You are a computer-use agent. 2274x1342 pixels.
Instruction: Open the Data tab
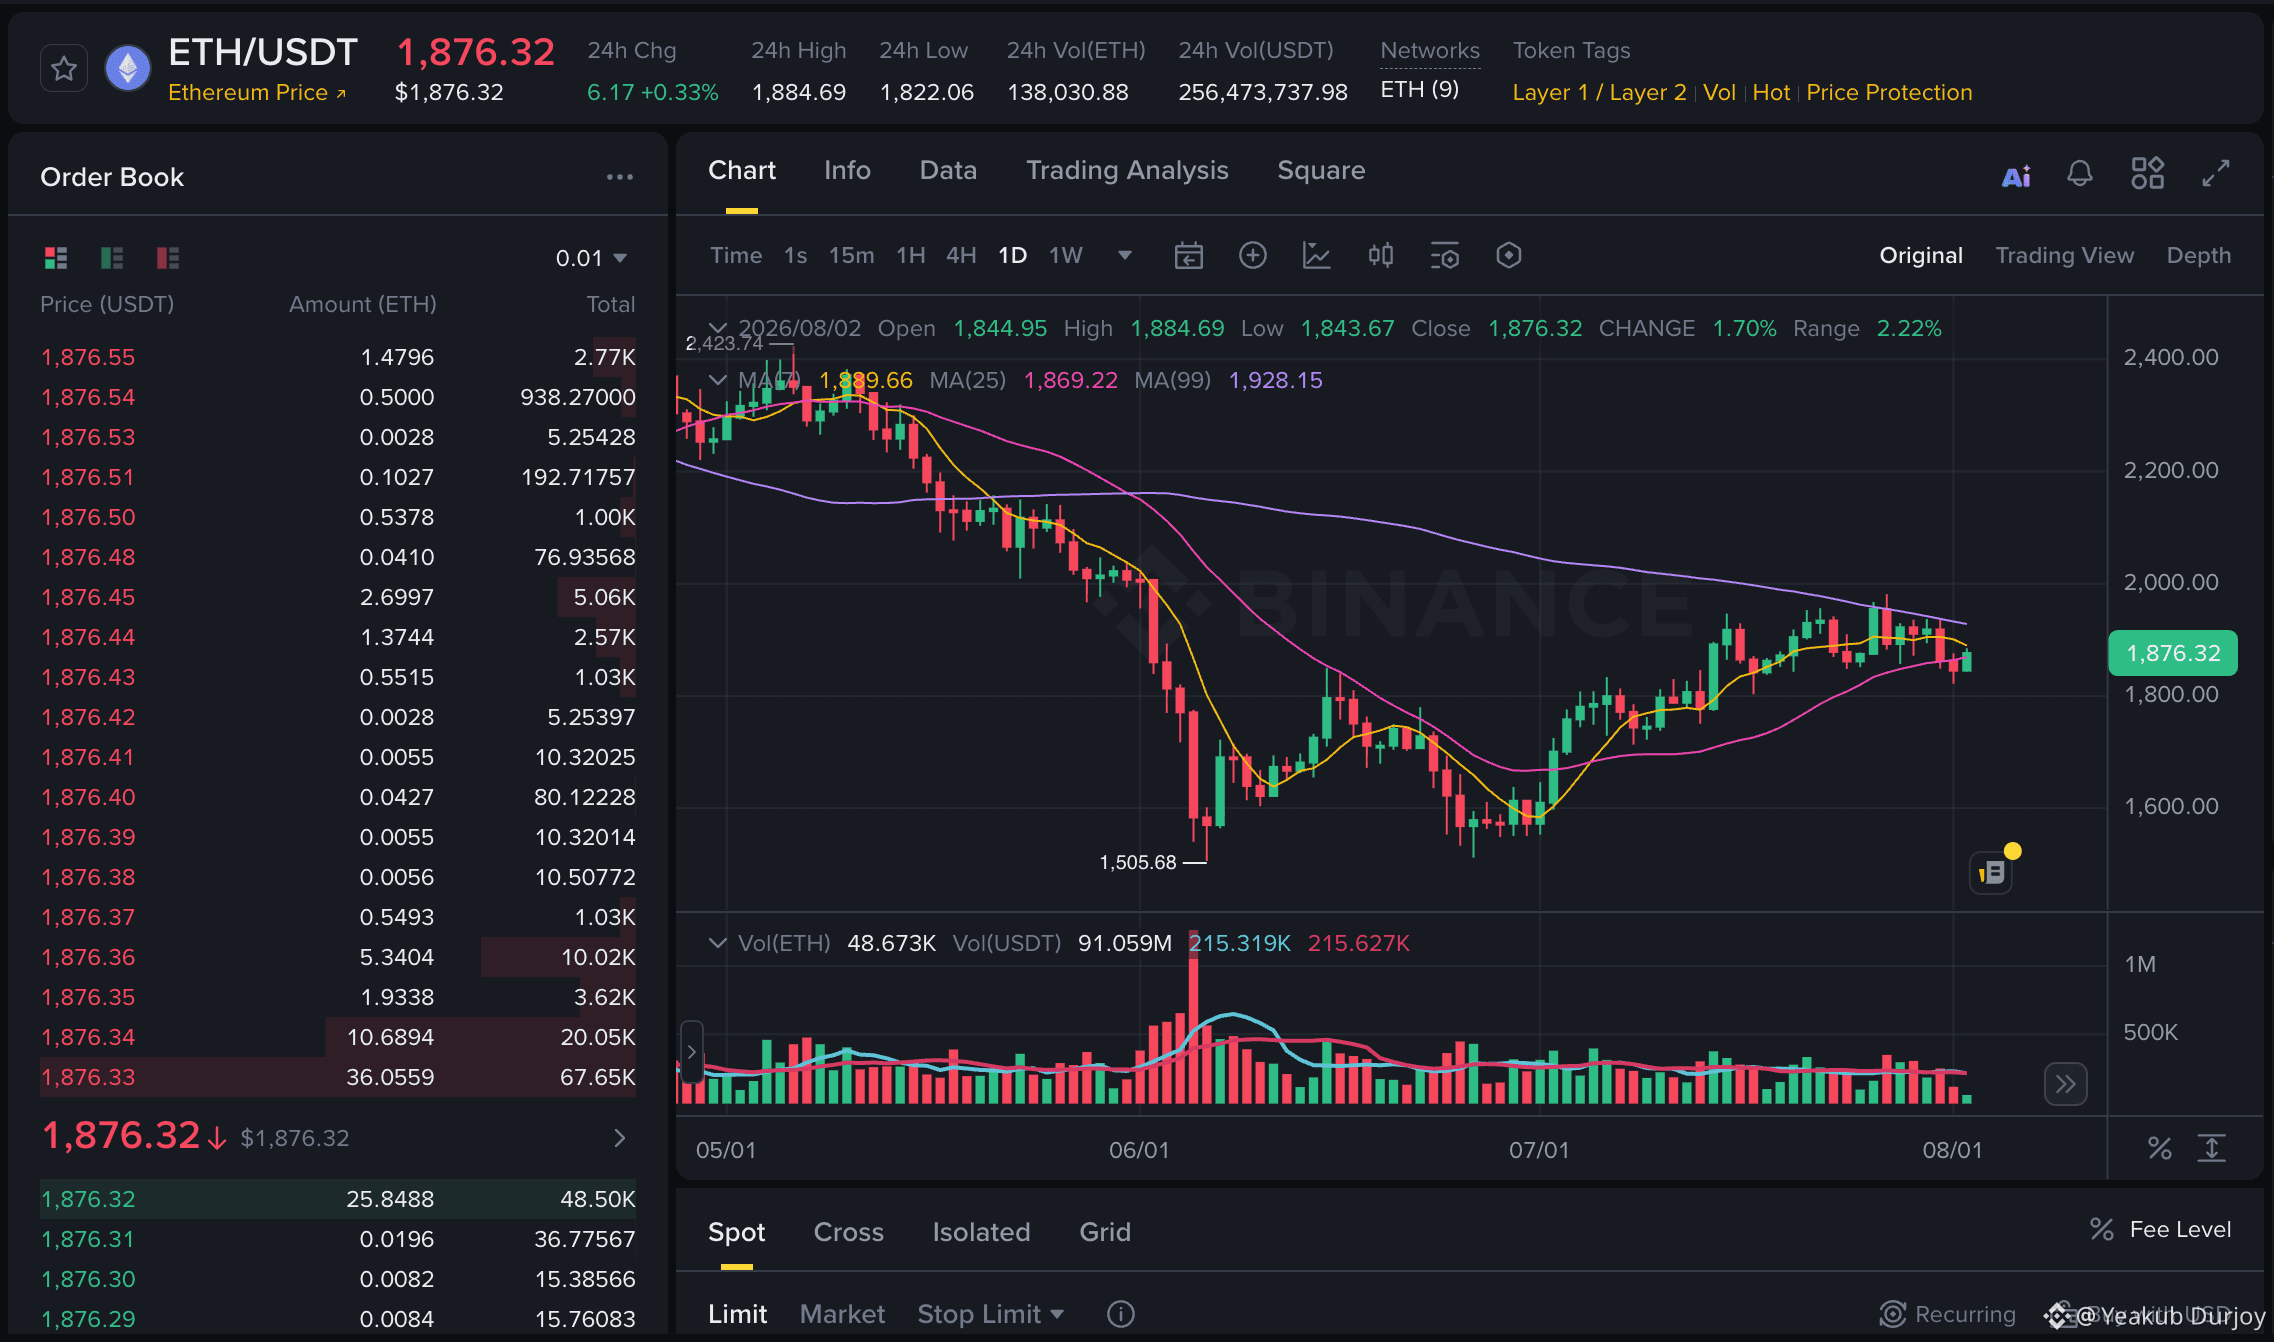click(948, 171)
